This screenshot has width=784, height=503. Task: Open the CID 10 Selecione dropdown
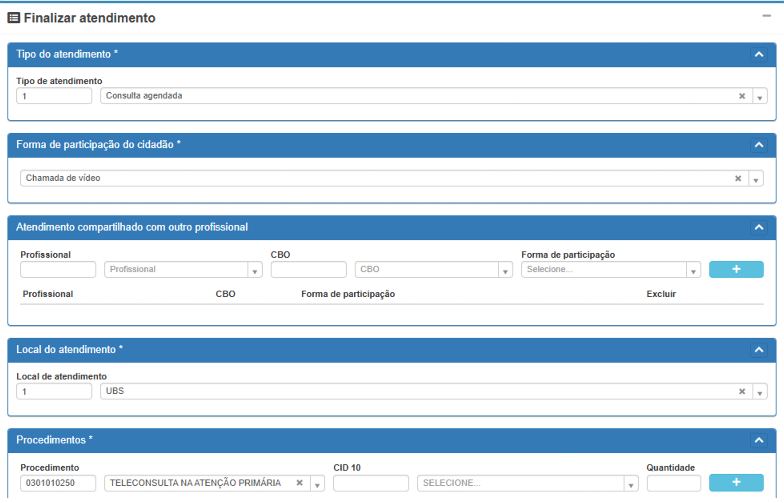pos(631,484)
